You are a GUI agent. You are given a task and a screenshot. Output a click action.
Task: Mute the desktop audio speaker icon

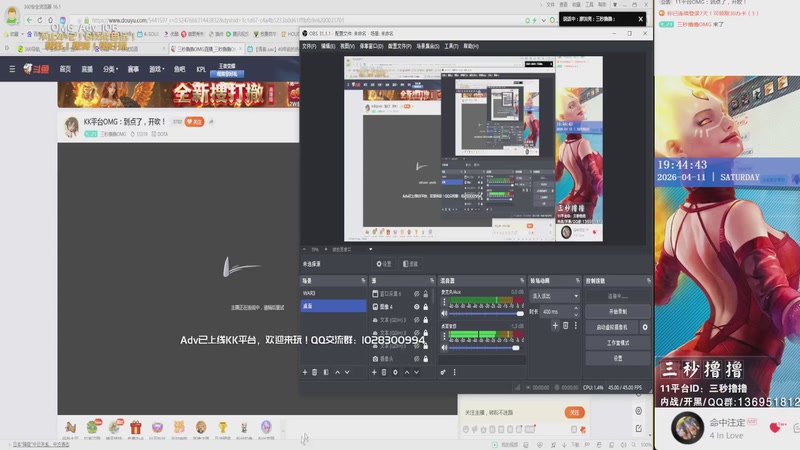pos(444,347)
